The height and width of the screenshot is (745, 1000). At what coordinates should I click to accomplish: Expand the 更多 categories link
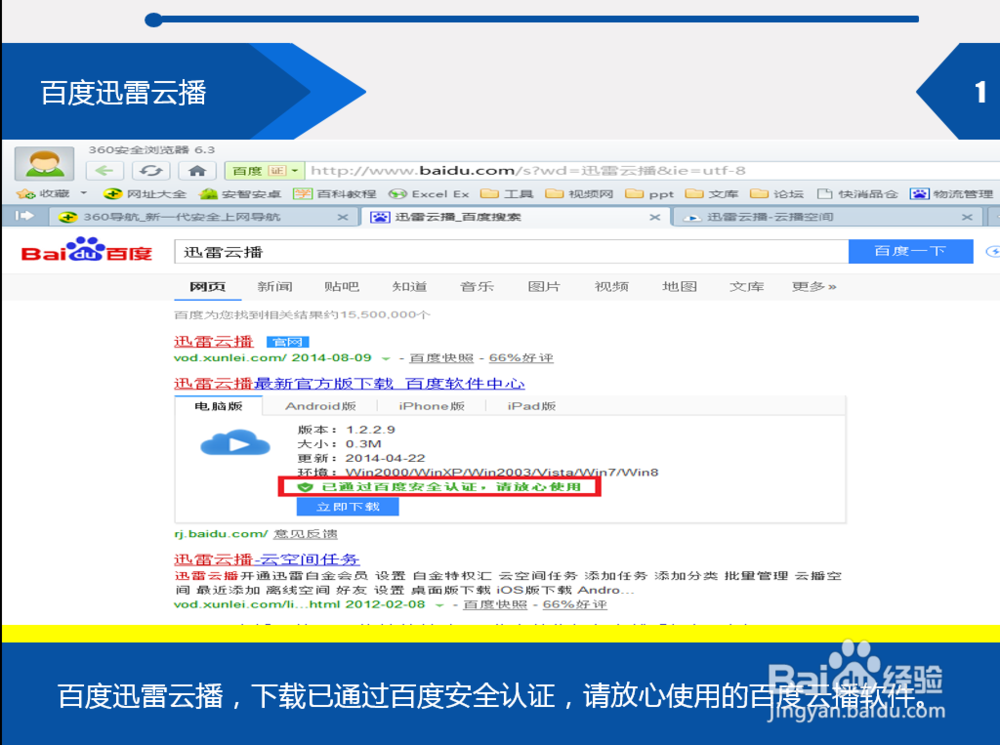pyautogui.click(x=814, y=286)
